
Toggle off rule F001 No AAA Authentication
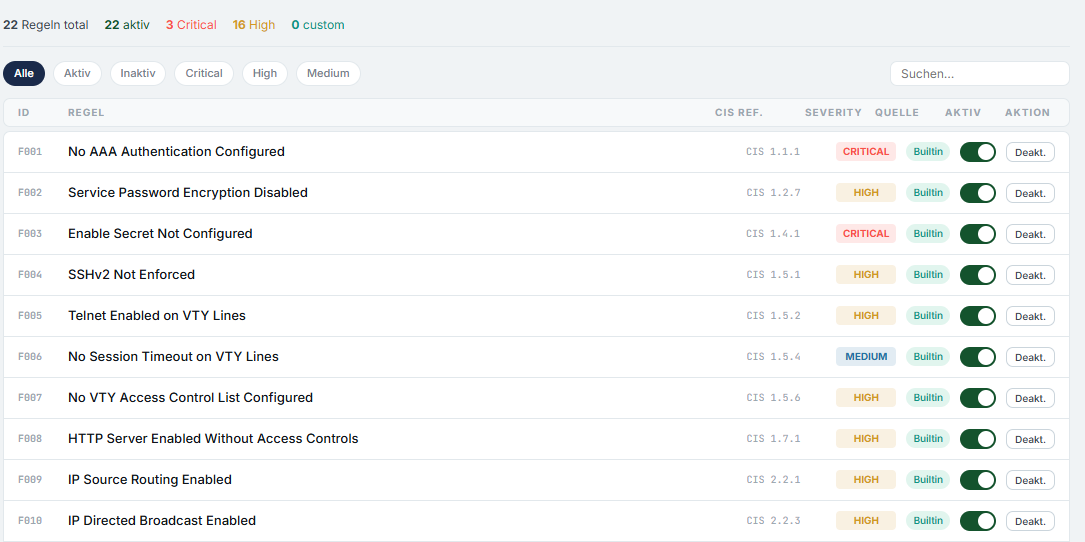(977, 152)
